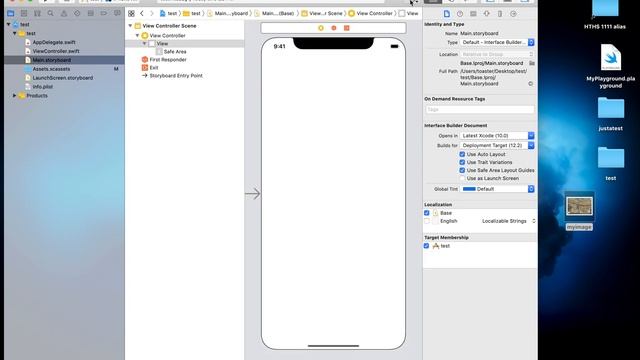Toggle Use Trait Variations checkbox

[462, 162]
